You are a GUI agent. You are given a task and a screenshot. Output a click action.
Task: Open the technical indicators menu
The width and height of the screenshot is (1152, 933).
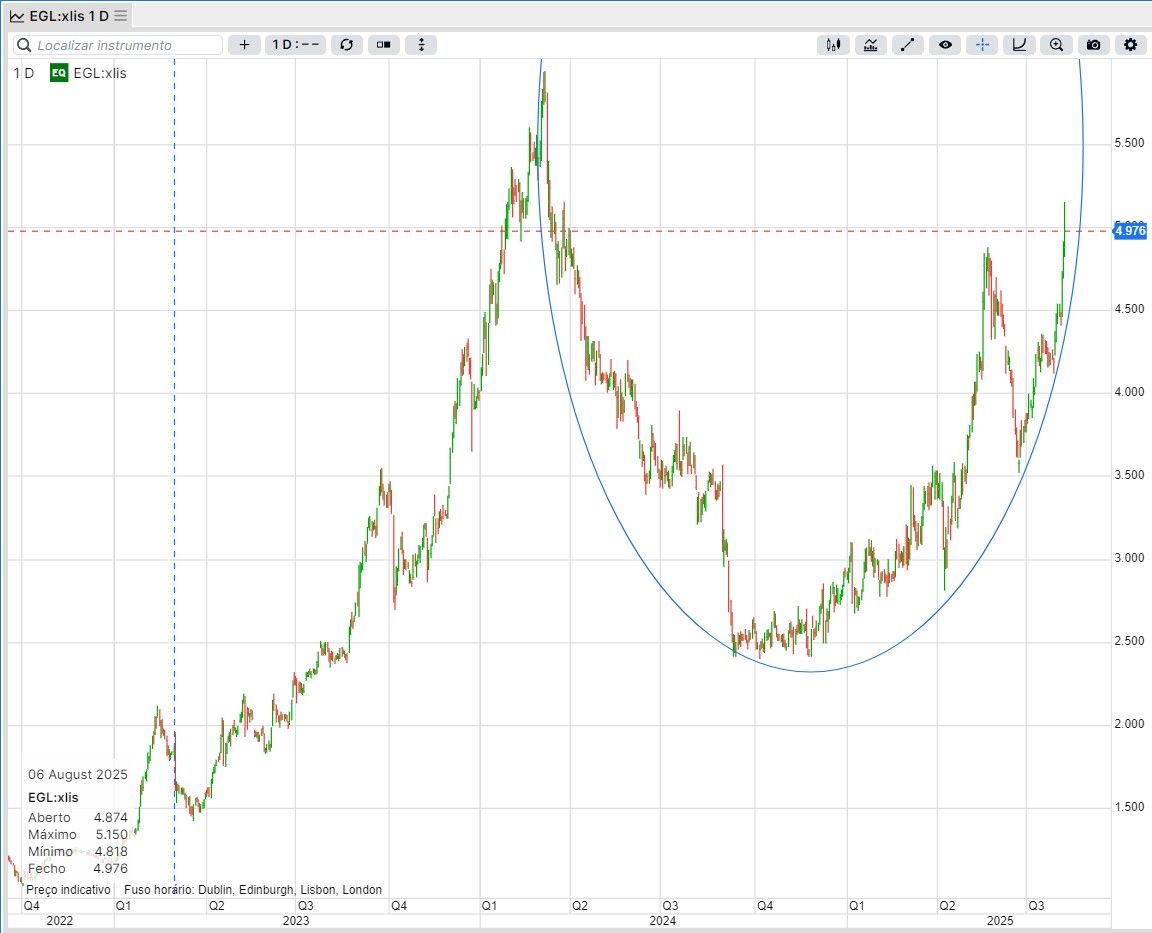pyautogui.click(x=870, y=45)
